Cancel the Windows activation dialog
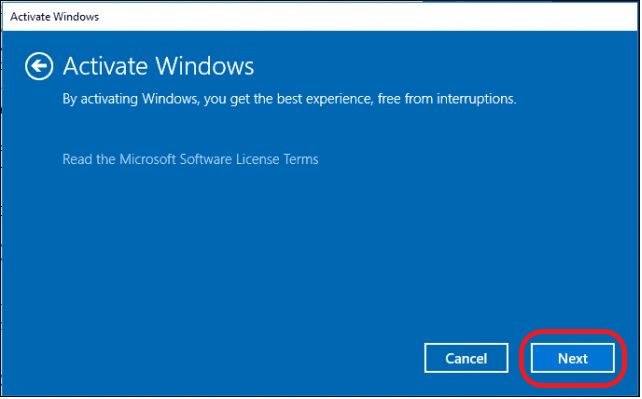This screenshot has width=642, height=399. (x=466, y=358)
